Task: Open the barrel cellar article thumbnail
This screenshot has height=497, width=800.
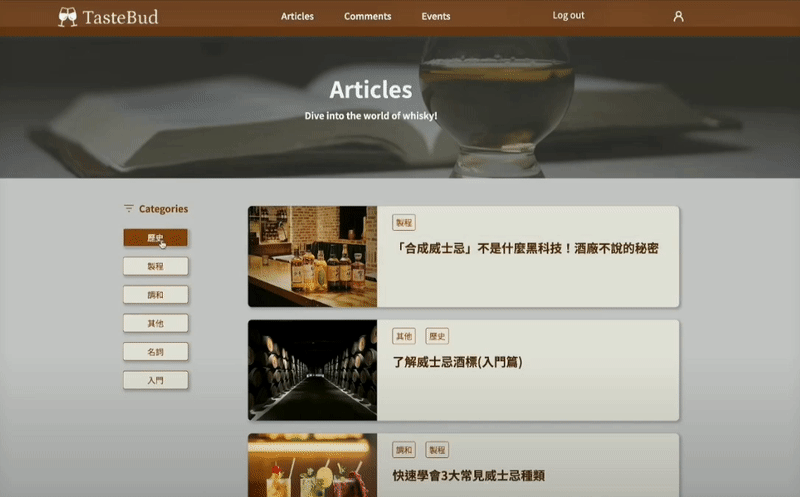Action: click(x=312, y=370)
